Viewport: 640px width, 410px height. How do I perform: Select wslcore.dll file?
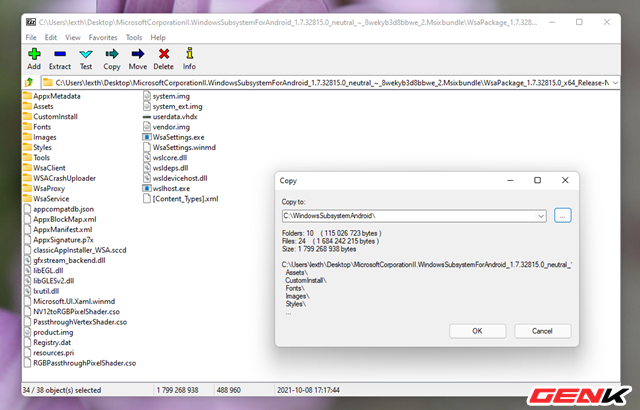[x=165, y=157]
